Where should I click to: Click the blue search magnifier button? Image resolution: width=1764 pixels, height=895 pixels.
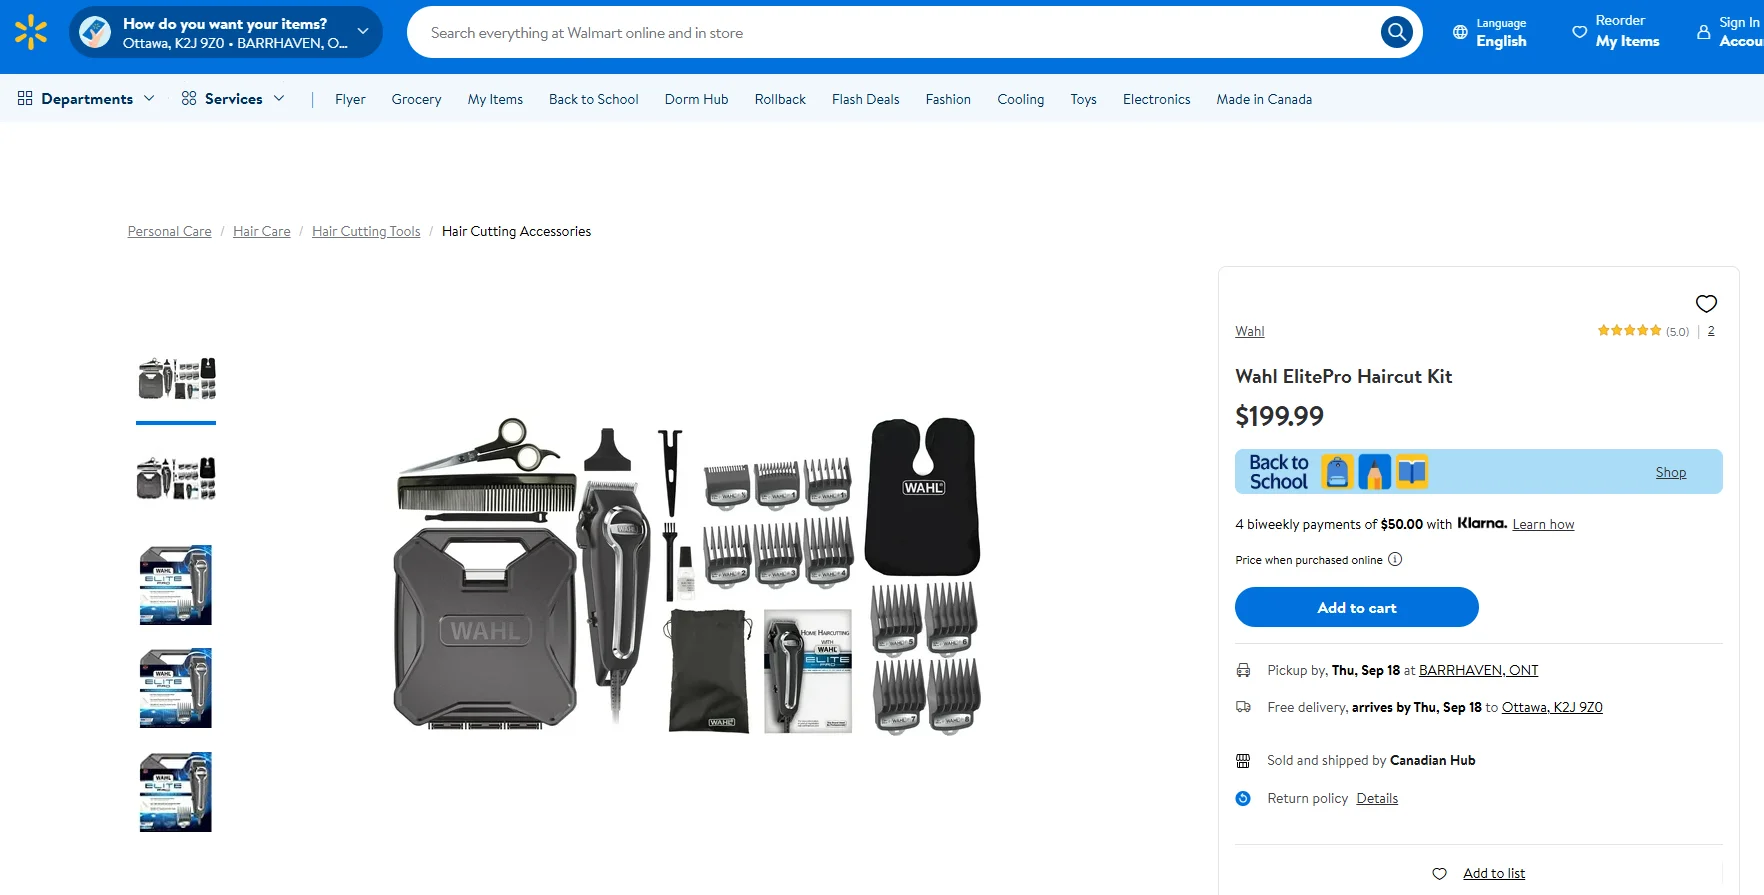(x=1396, y=33)
